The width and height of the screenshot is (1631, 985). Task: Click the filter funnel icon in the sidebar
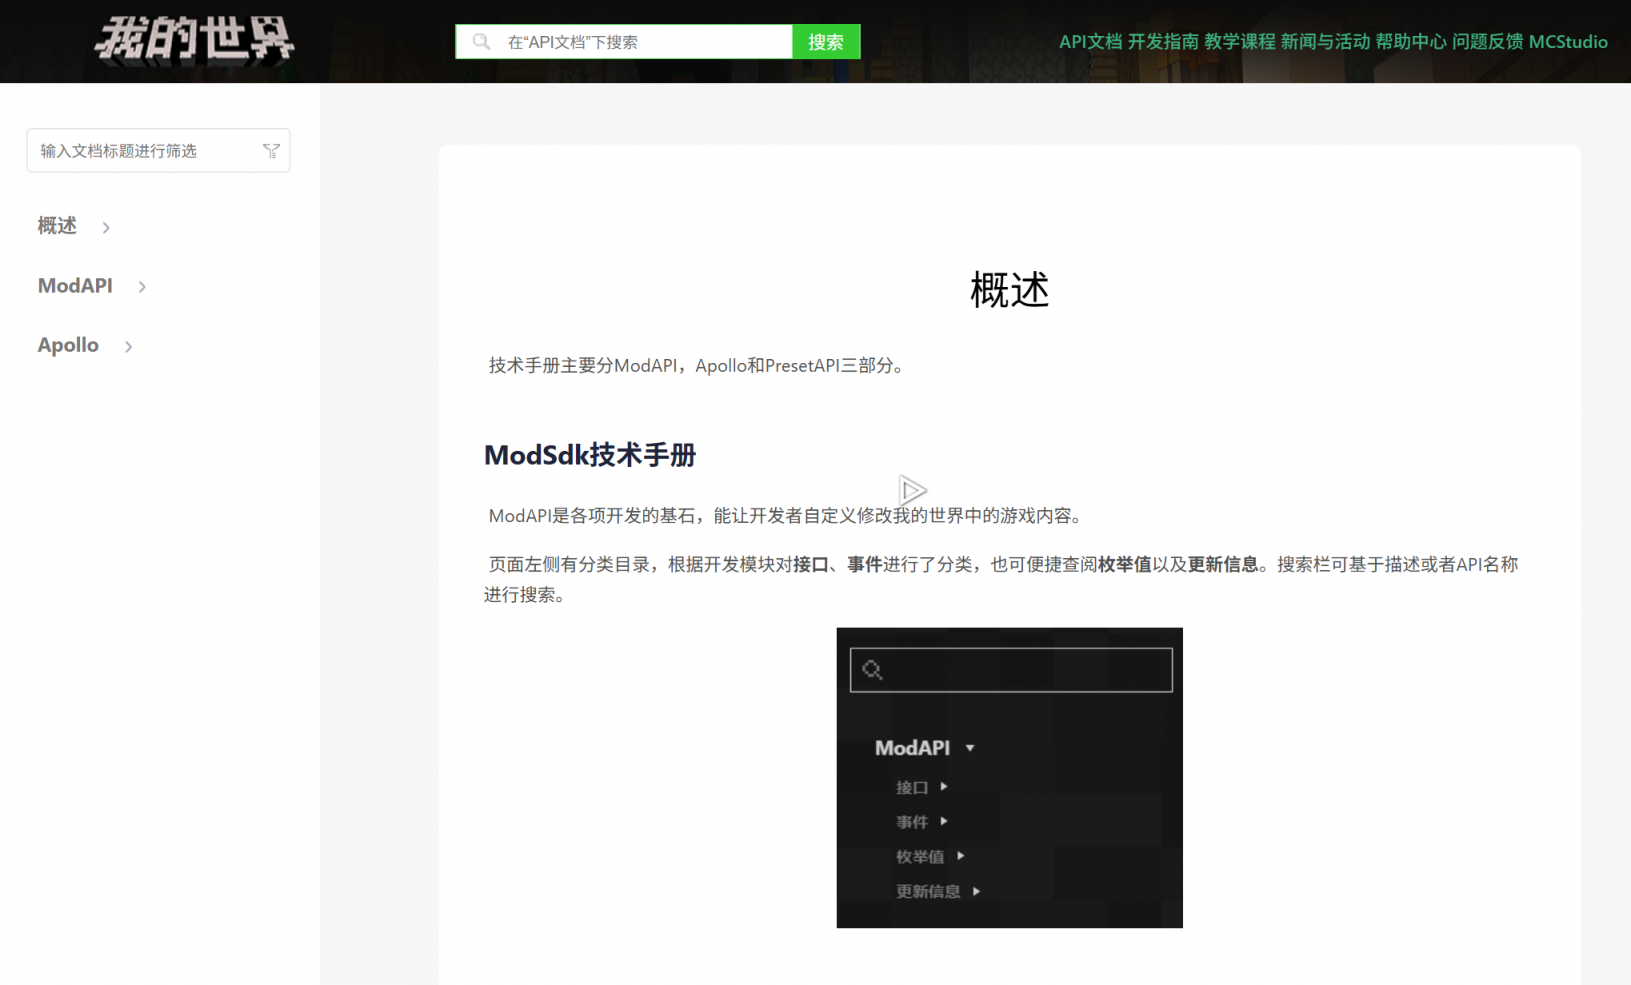tap(271, 151)
